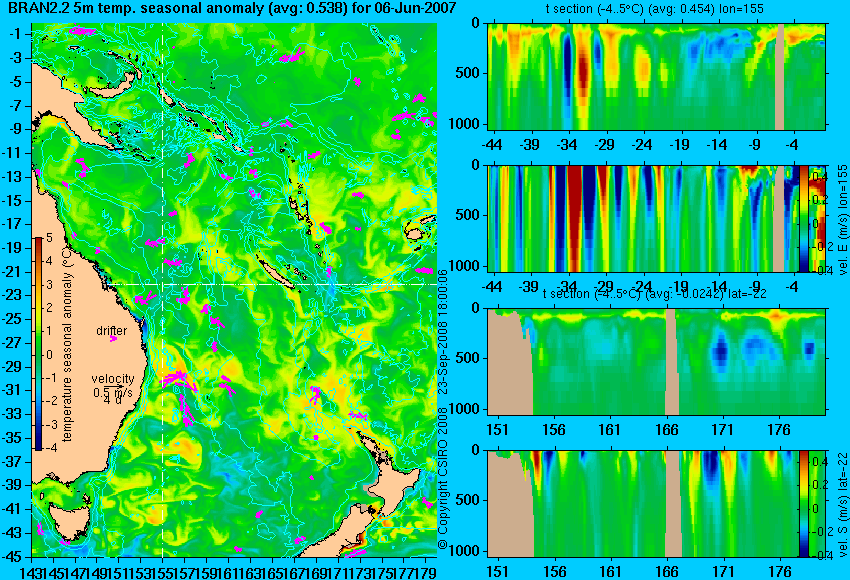This screenshot has width=850, height=580.
Task: Click the '179' longitude label on the map axis
Action: pyautogui.click(x=425, y=572)
